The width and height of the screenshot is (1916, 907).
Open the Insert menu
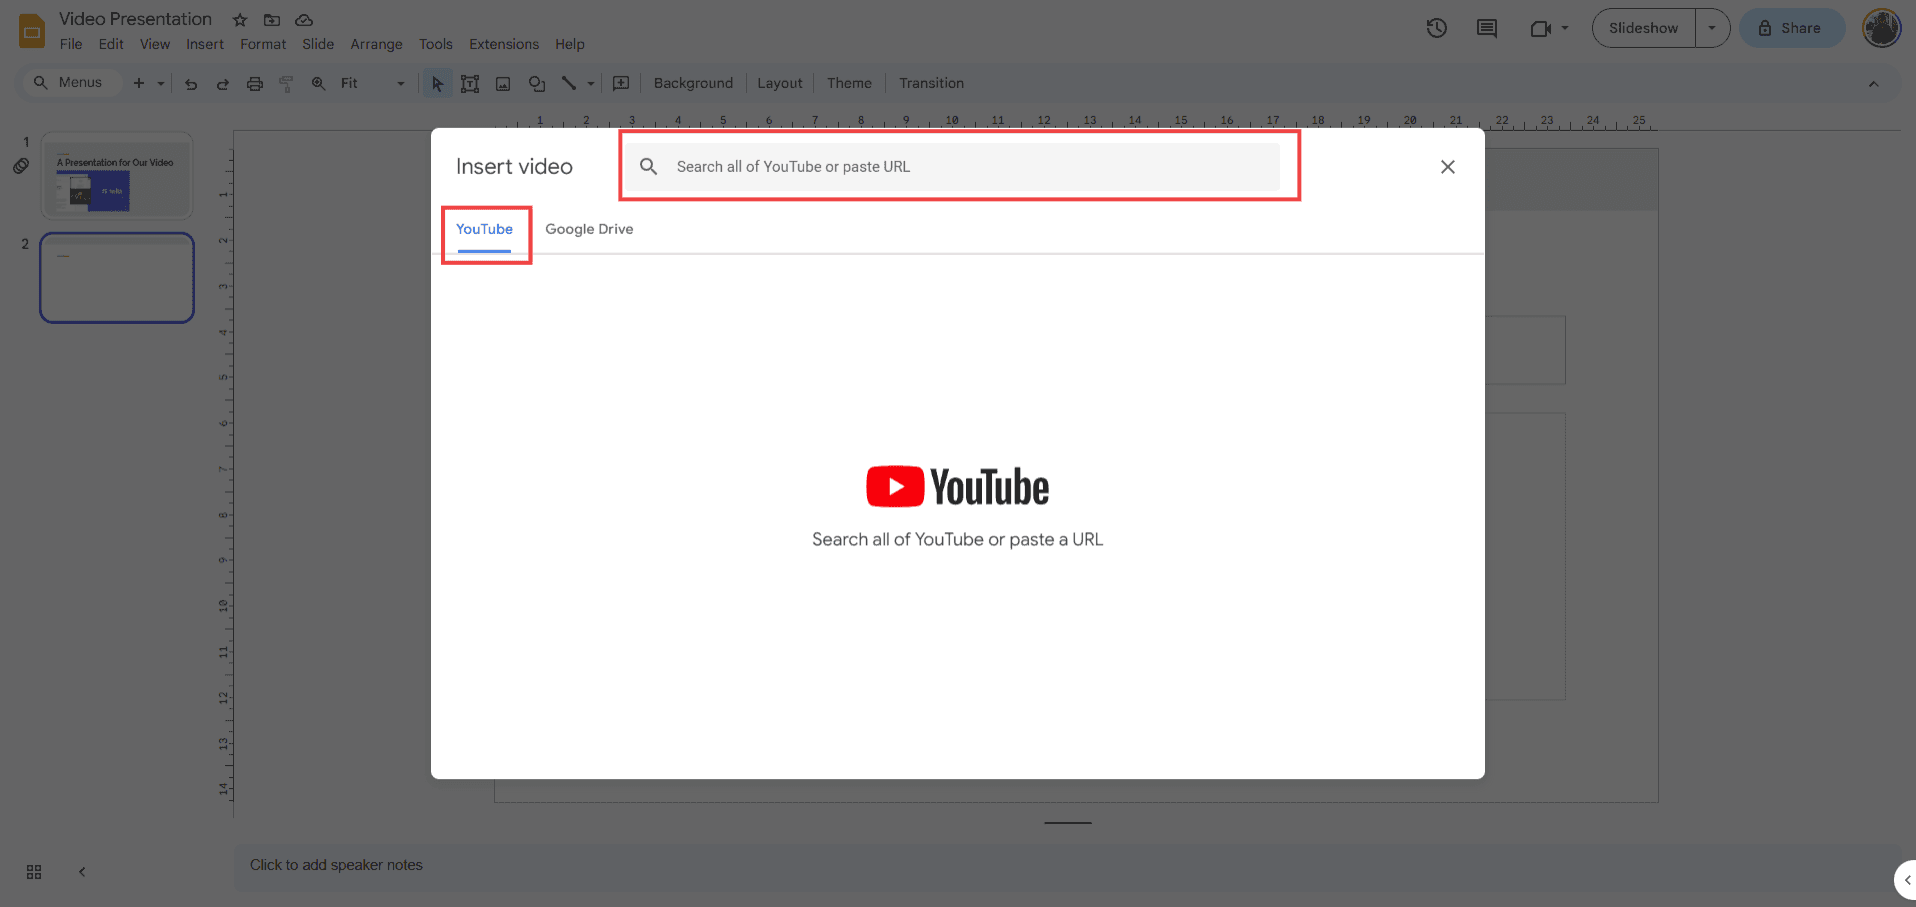coord(205,44)
